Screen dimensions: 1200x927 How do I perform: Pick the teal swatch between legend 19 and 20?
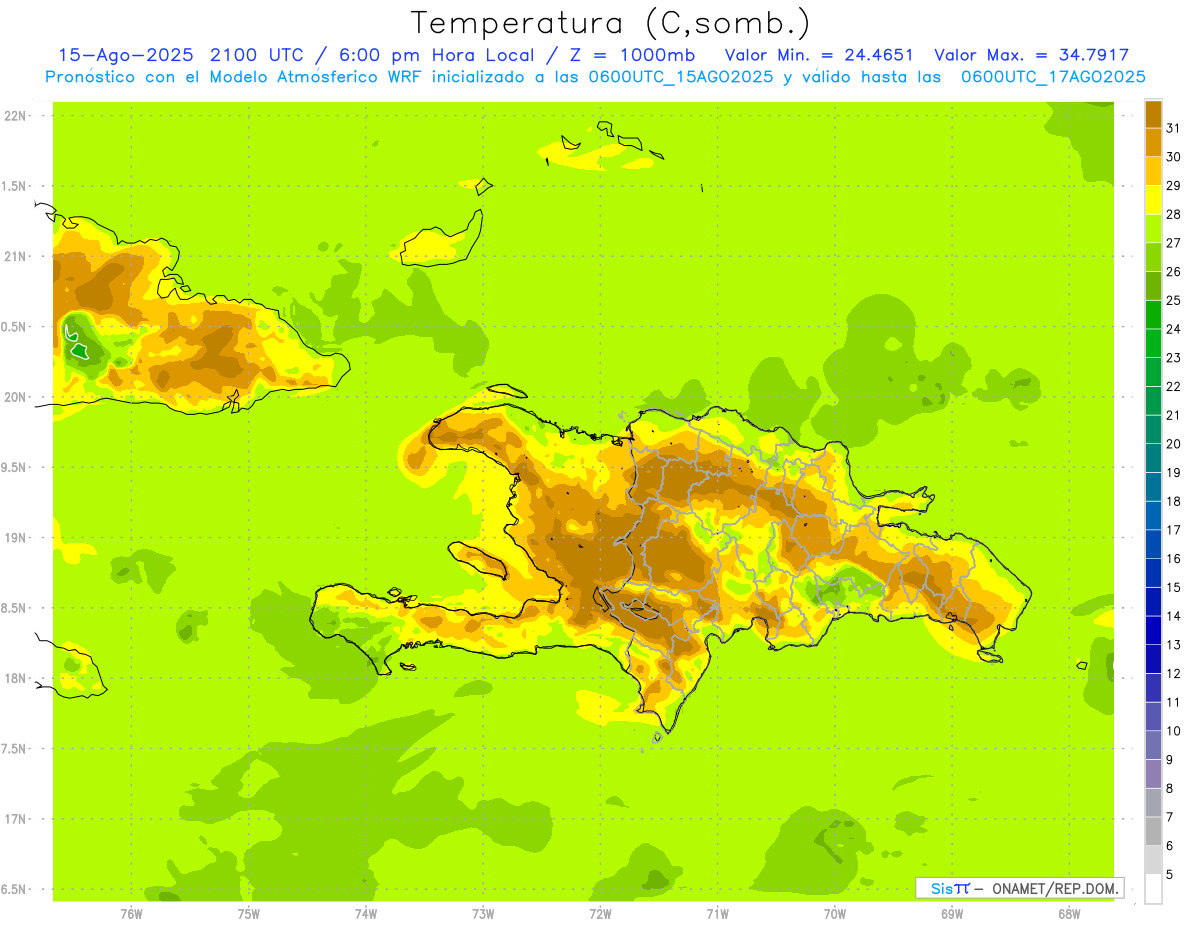[1153, 457]
